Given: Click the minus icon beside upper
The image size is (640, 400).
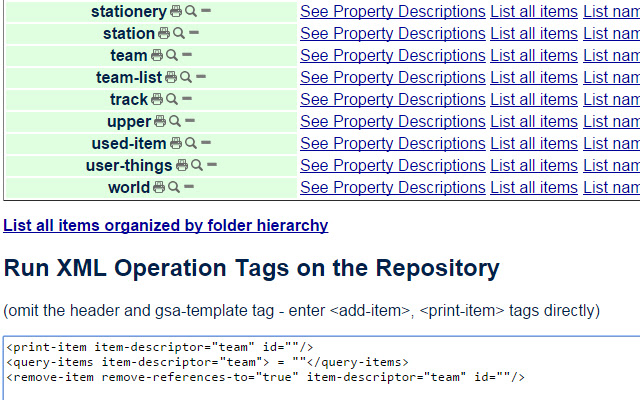Looking at the screenshot, I should click(x=190, y=121).
